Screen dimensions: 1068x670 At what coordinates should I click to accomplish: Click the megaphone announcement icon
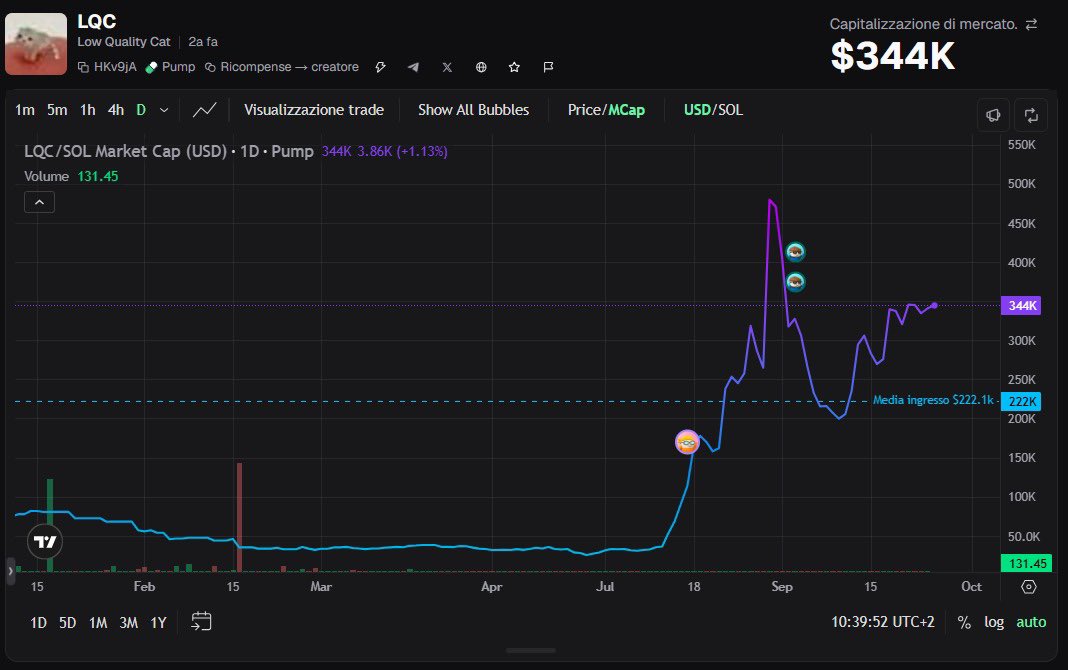pyautogui.click(x=993, y=115)
